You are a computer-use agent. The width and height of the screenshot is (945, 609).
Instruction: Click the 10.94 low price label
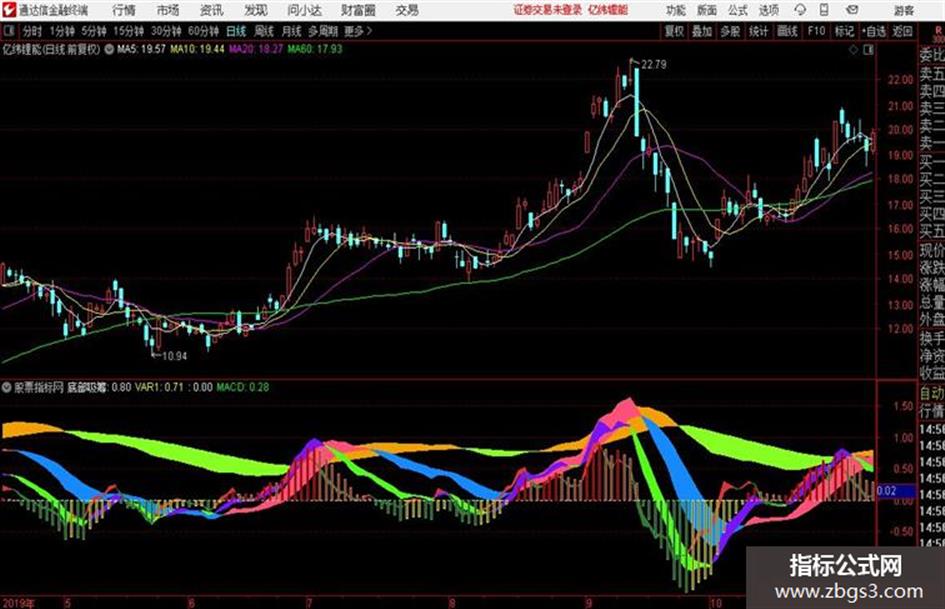point(175,356)
